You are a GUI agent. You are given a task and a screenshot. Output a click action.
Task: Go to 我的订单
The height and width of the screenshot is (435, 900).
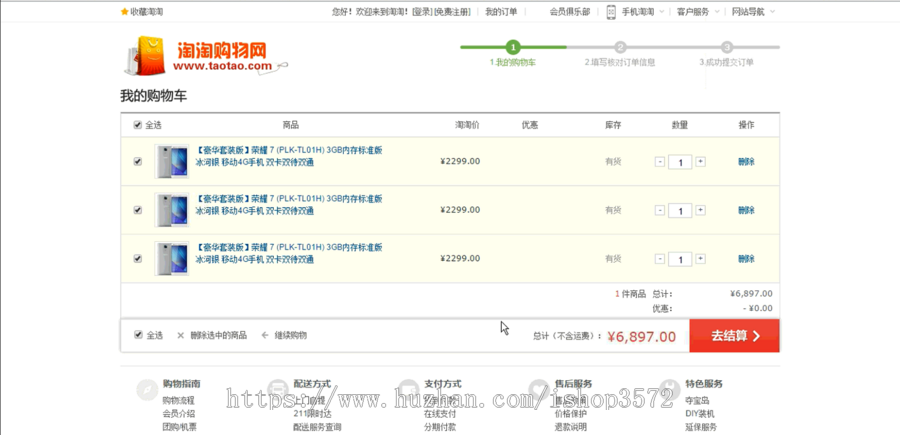(501, 11)
